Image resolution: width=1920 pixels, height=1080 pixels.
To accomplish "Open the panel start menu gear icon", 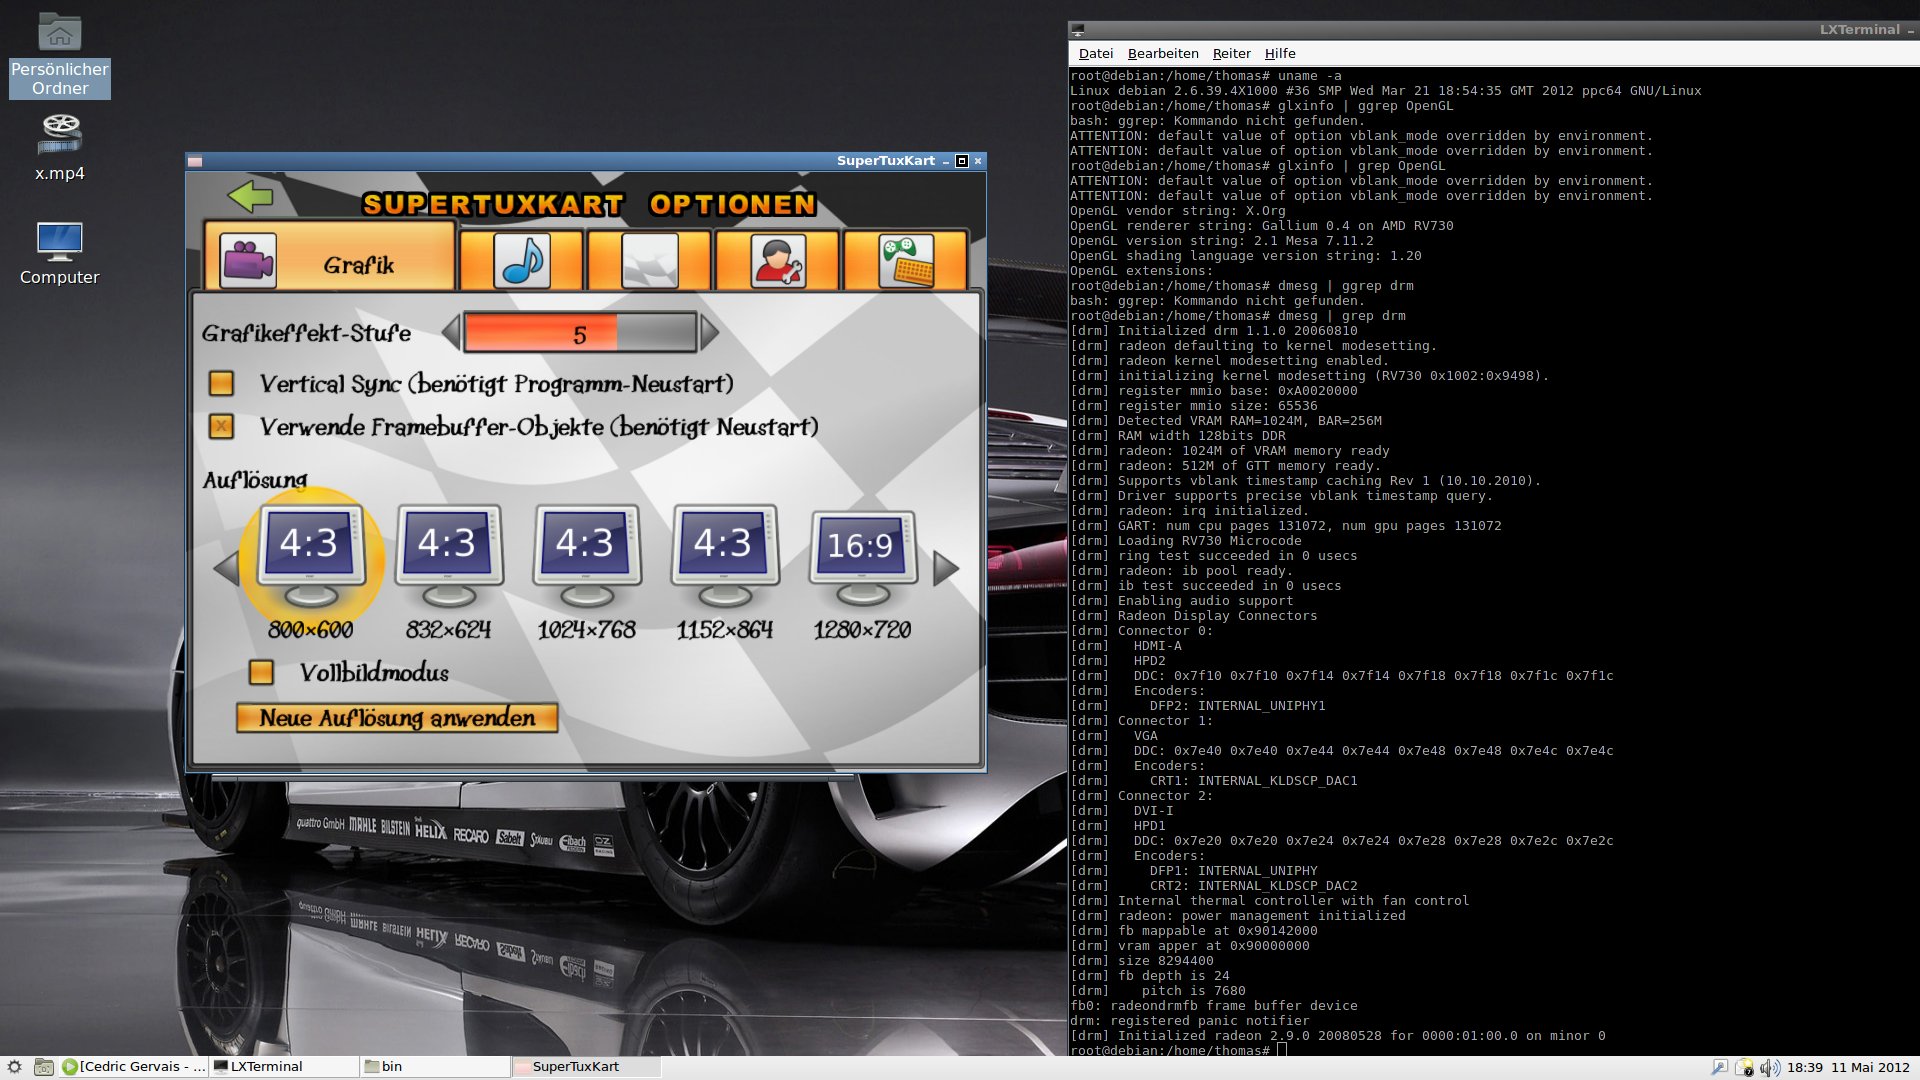I will coord(14,1067).
